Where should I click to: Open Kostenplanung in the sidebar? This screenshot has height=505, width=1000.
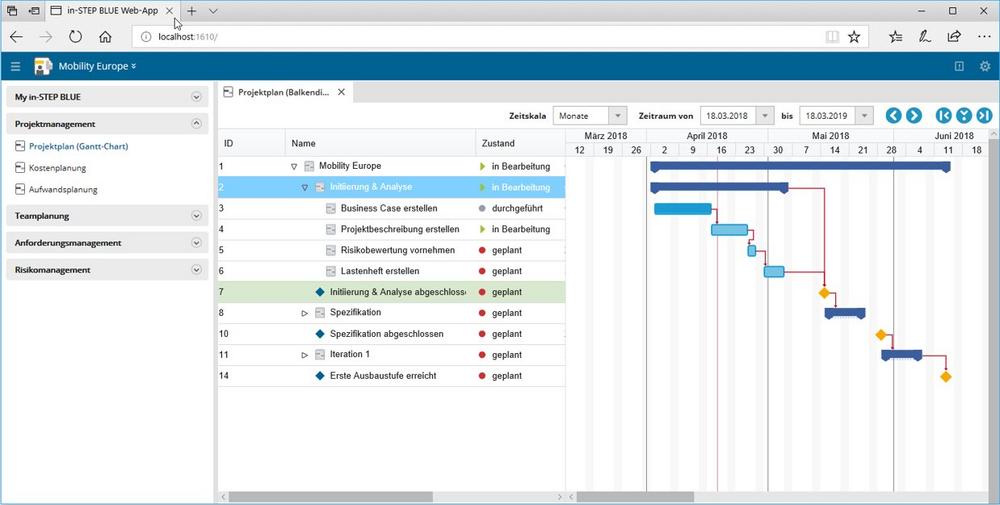57,168
